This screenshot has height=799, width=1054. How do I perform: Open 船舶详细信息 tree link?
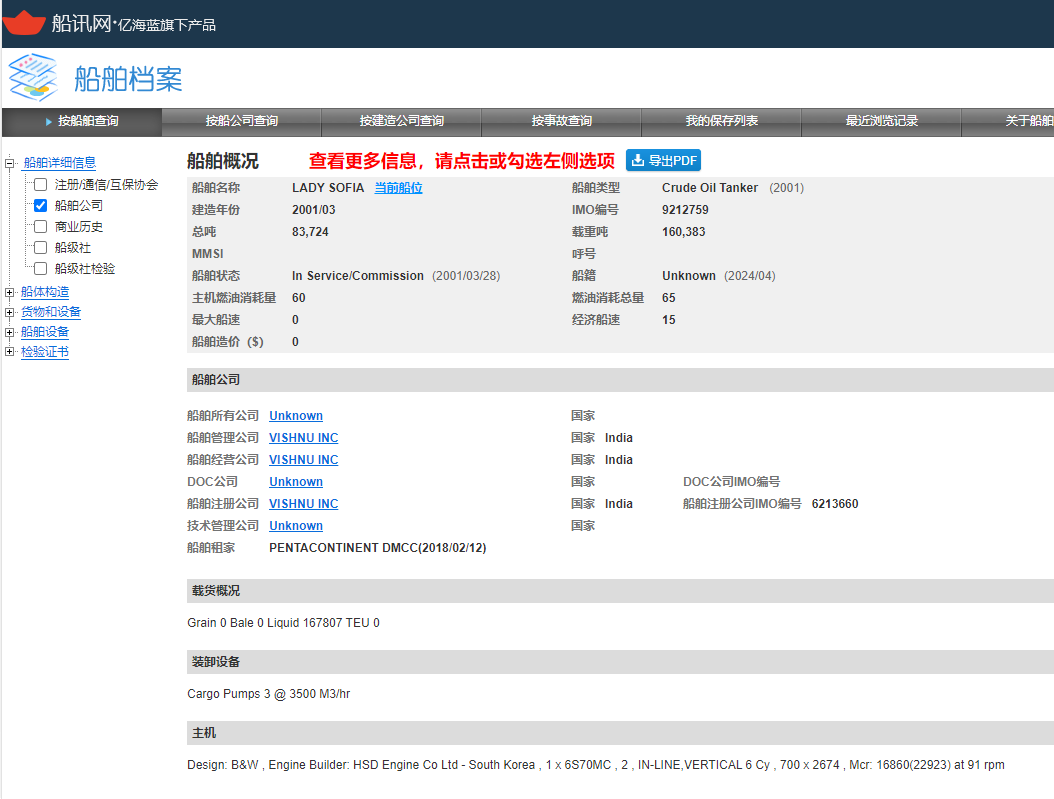click(60, 163)
